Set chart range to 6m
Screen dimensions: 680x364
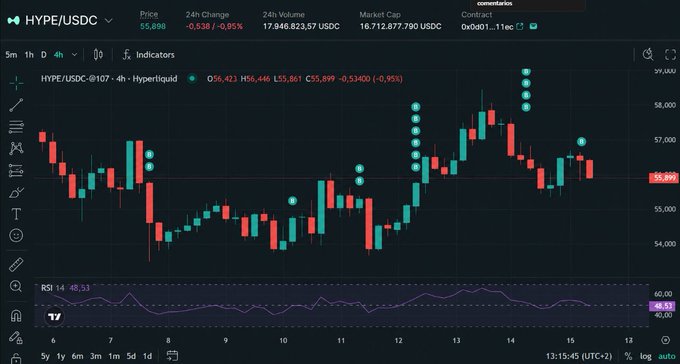(78, 356)
